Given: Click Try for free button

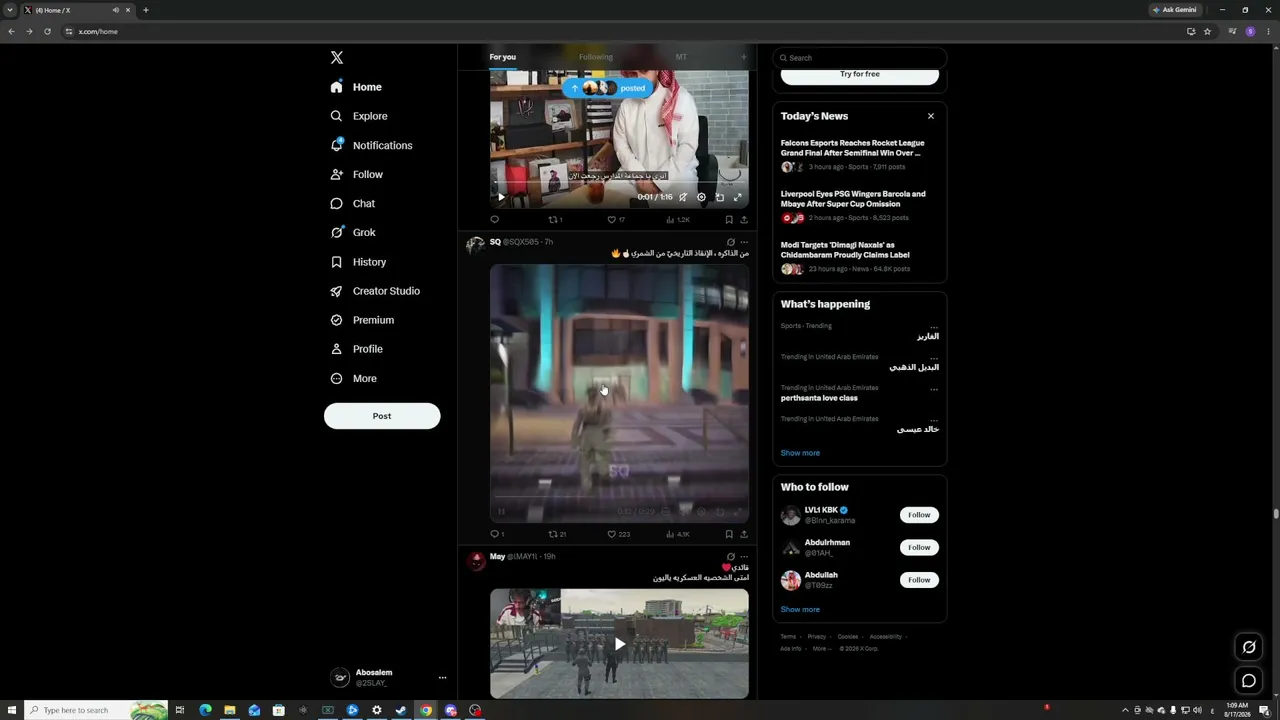Looking at the screenshot, I should (x=860, y=74).
